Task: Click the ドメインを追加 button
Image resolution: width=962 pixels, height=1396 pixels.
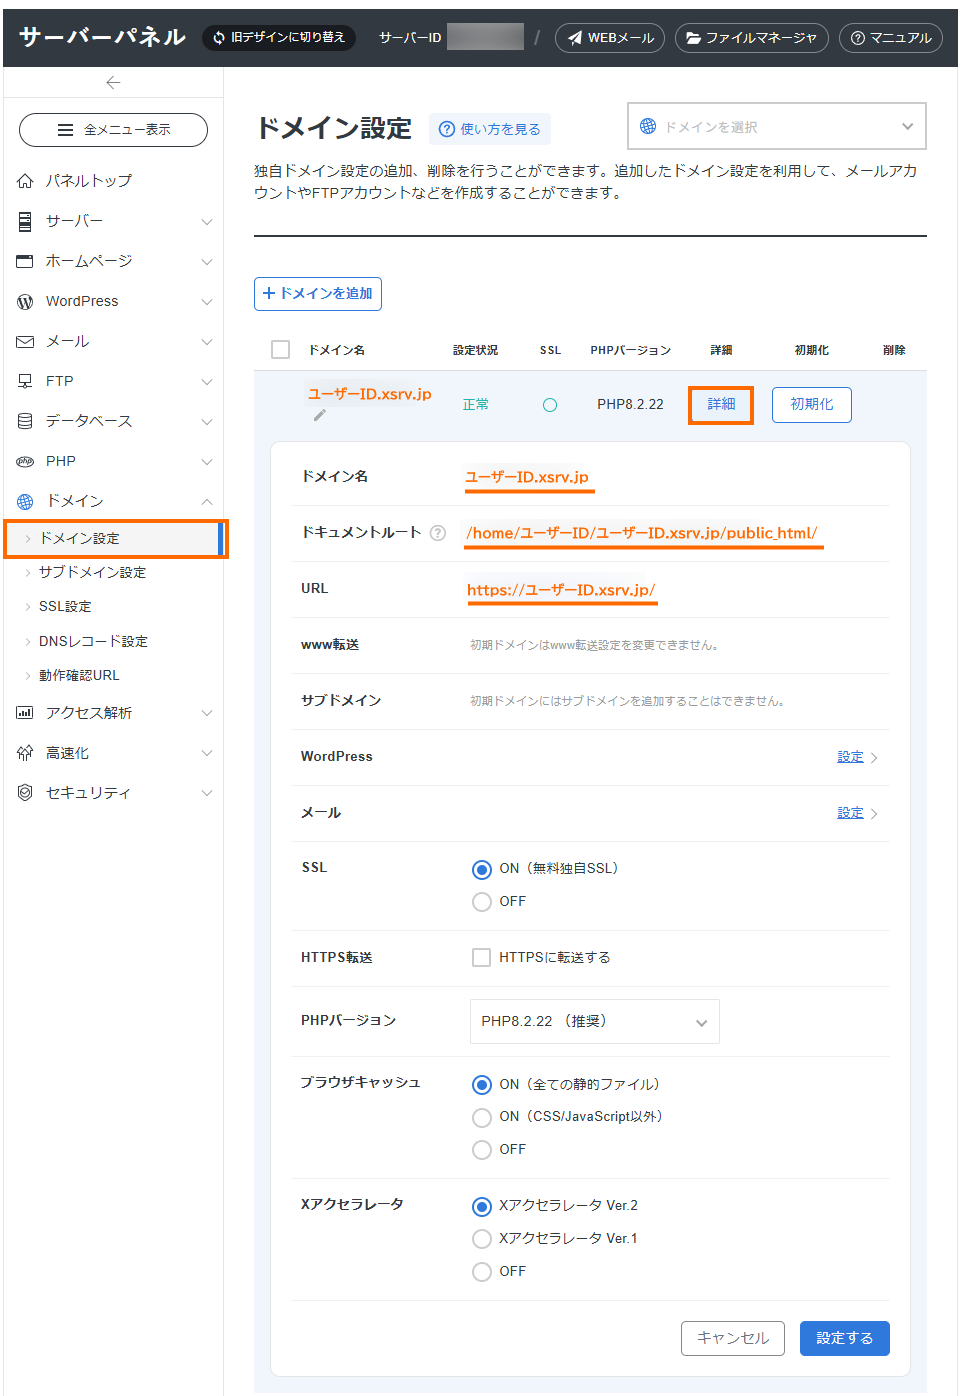Action: [x=318, y=294]
